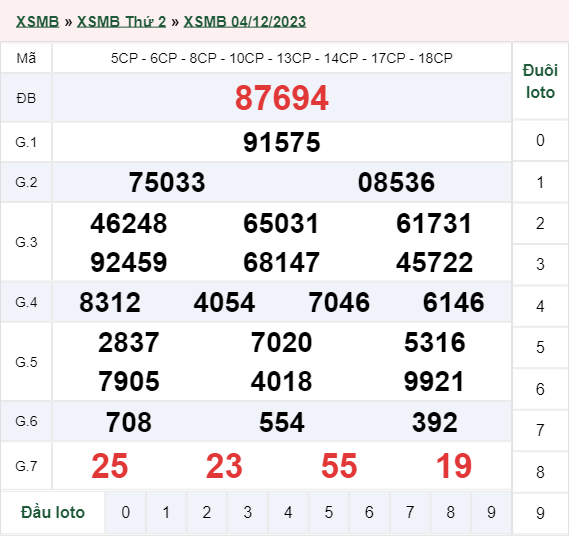This screenshot has height=536, width=569.
Task: Select tail loto digit 2 in Đuôi loto column
Action: tap(540, 224)
